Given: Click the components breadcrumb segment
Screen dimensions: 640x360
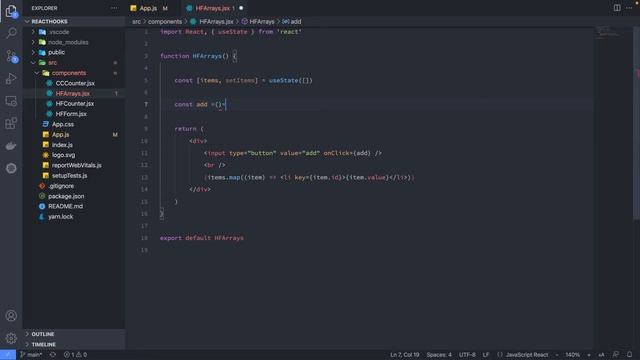Looking at the screenshot, I should coord(164,22).
